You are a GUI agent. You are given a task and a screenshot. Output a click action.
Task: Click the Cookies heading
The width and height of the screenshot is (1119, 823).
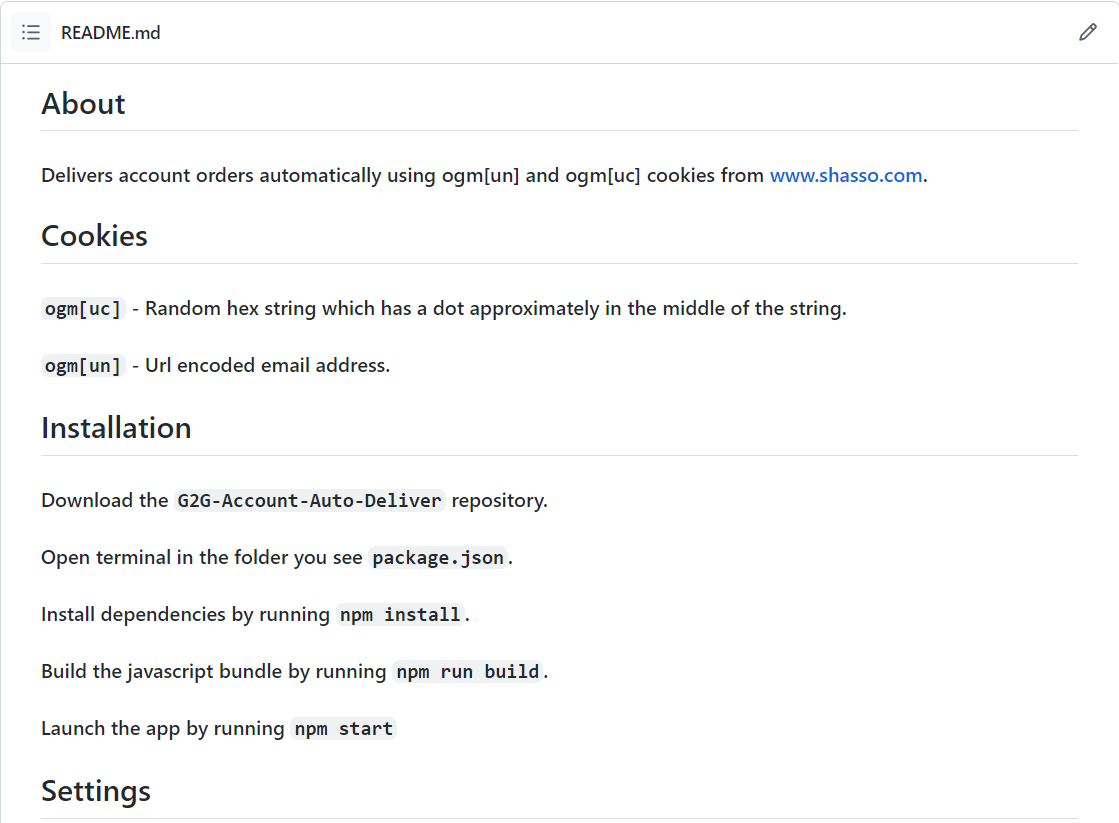(x=94, y=236)
